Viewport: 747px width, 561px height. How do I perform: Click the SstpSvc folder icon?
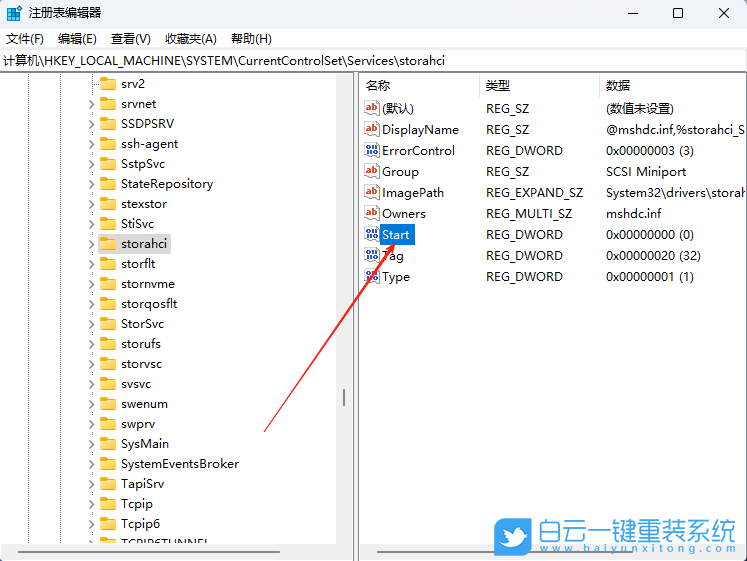coord(108,164)
